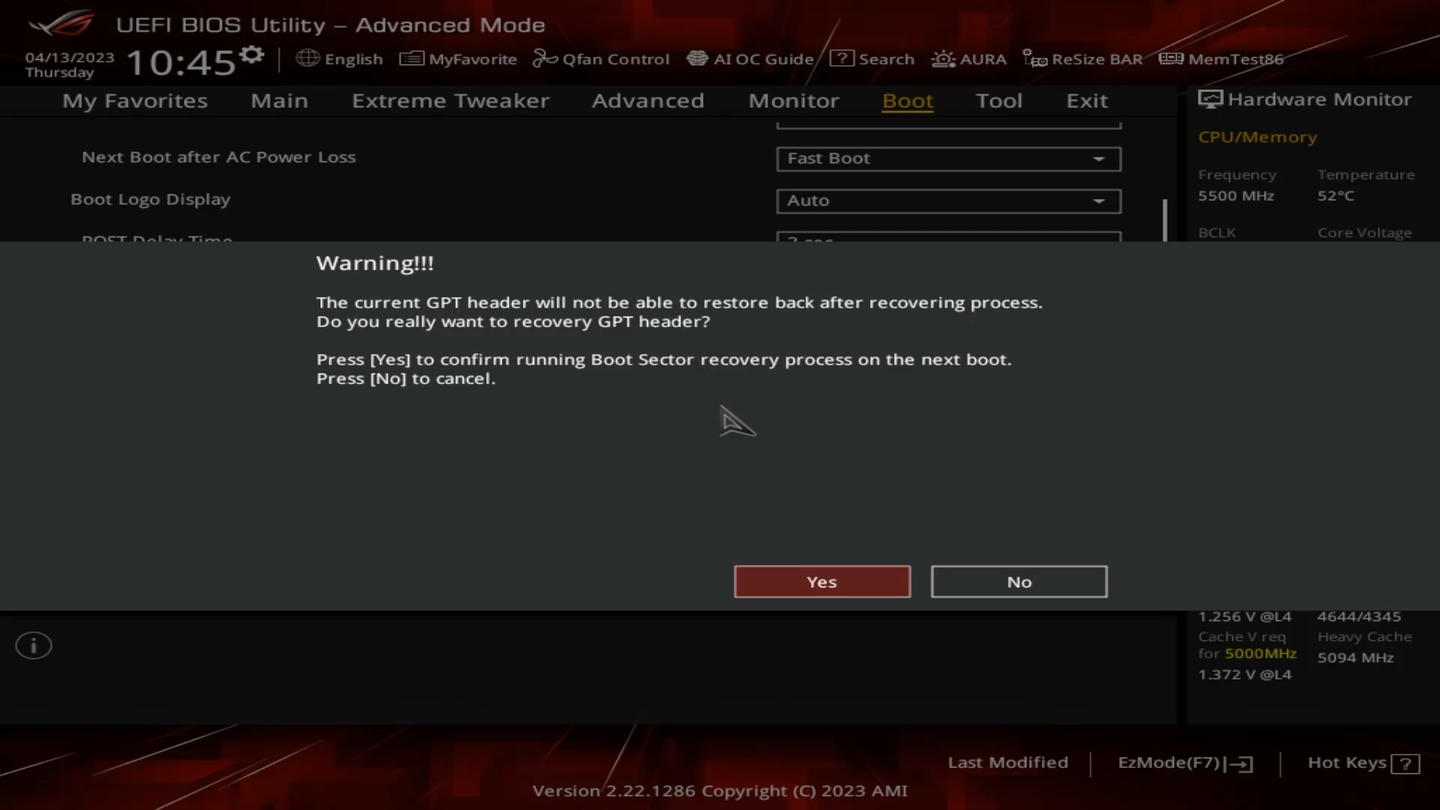
Task: Go to the Monitor tab
Action: 793,101
